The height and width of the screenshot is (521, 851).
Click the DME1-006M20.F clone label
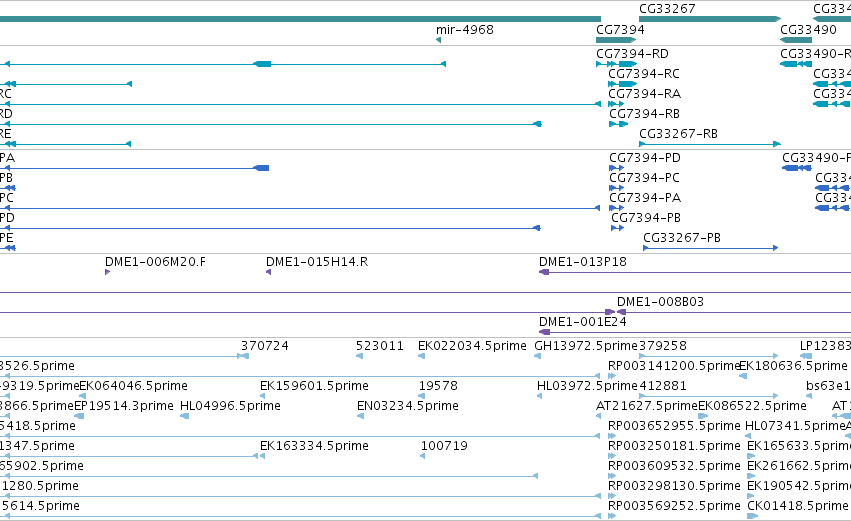(155, 262)
